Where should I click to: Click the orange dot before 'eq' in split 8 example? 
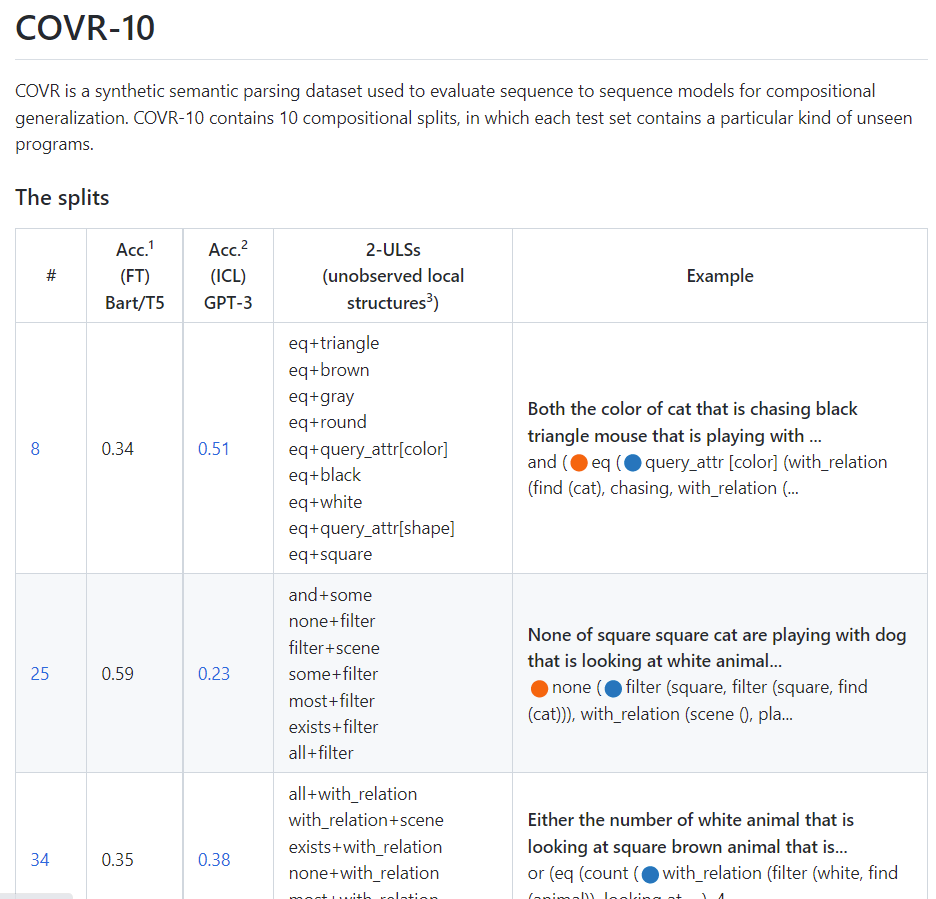(x=578, y=463)
